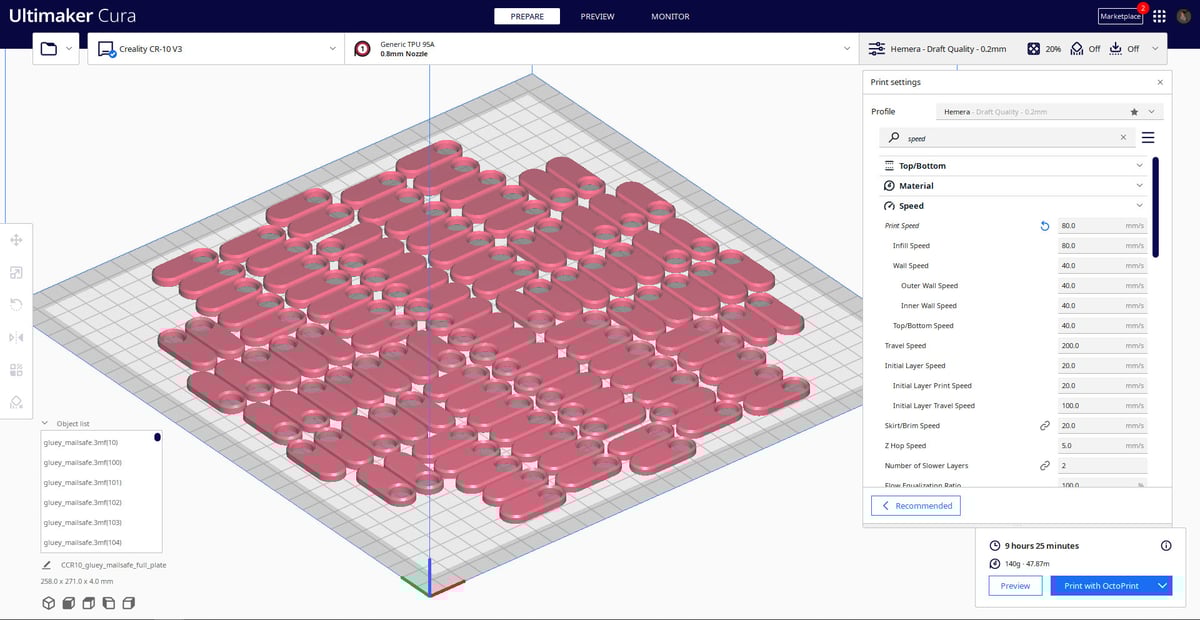Collapse print settings panel header chevron
1200x620 pixels.
pos(1156,49)
